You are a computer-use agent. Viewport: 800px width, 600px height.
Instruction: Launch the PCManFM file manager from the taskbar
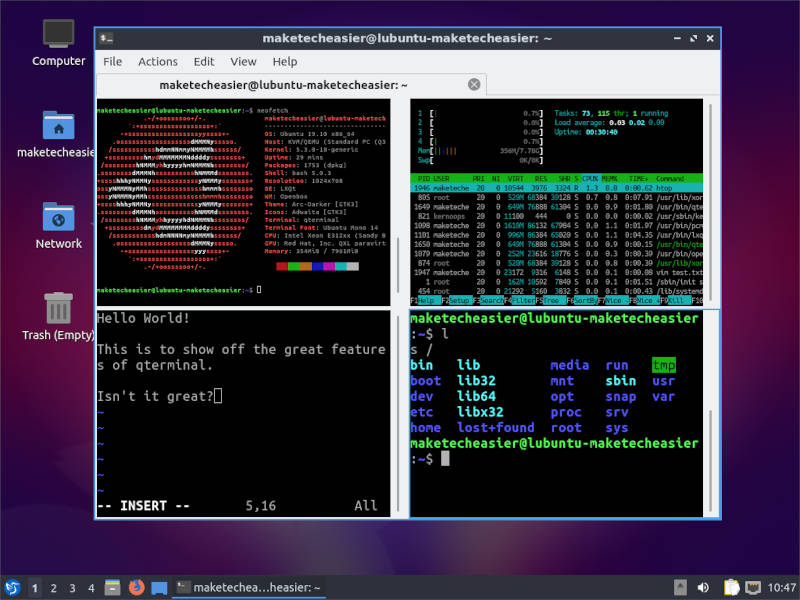(x=111, y=587)
